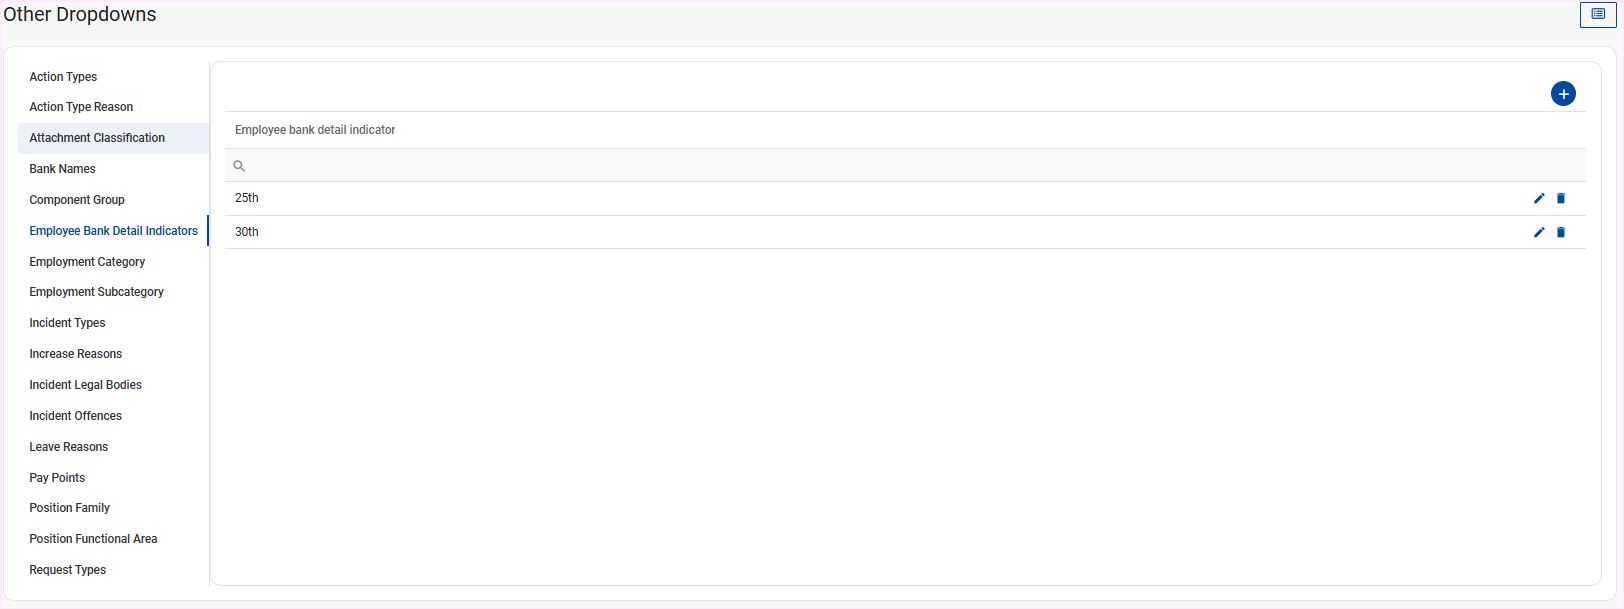Select the Component Group category
Viewport: 1624px width, 609px height.
click(x=77, y=200)
